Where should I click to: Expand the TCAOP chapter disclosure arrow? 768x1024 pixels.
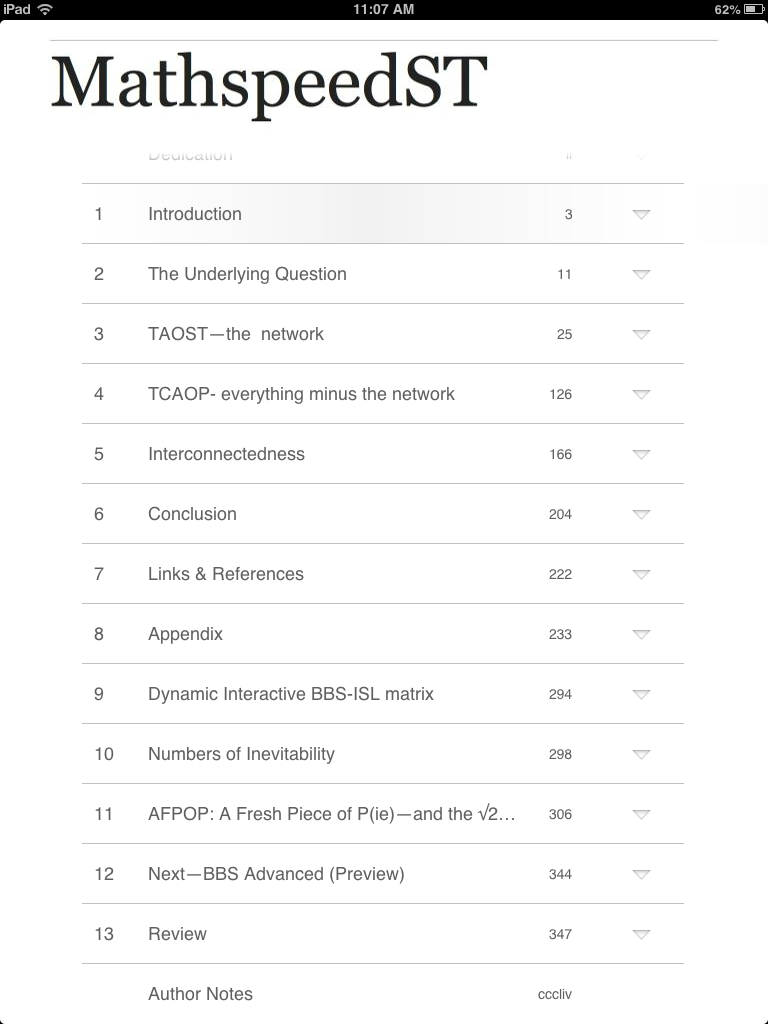[x=642, y=394]
